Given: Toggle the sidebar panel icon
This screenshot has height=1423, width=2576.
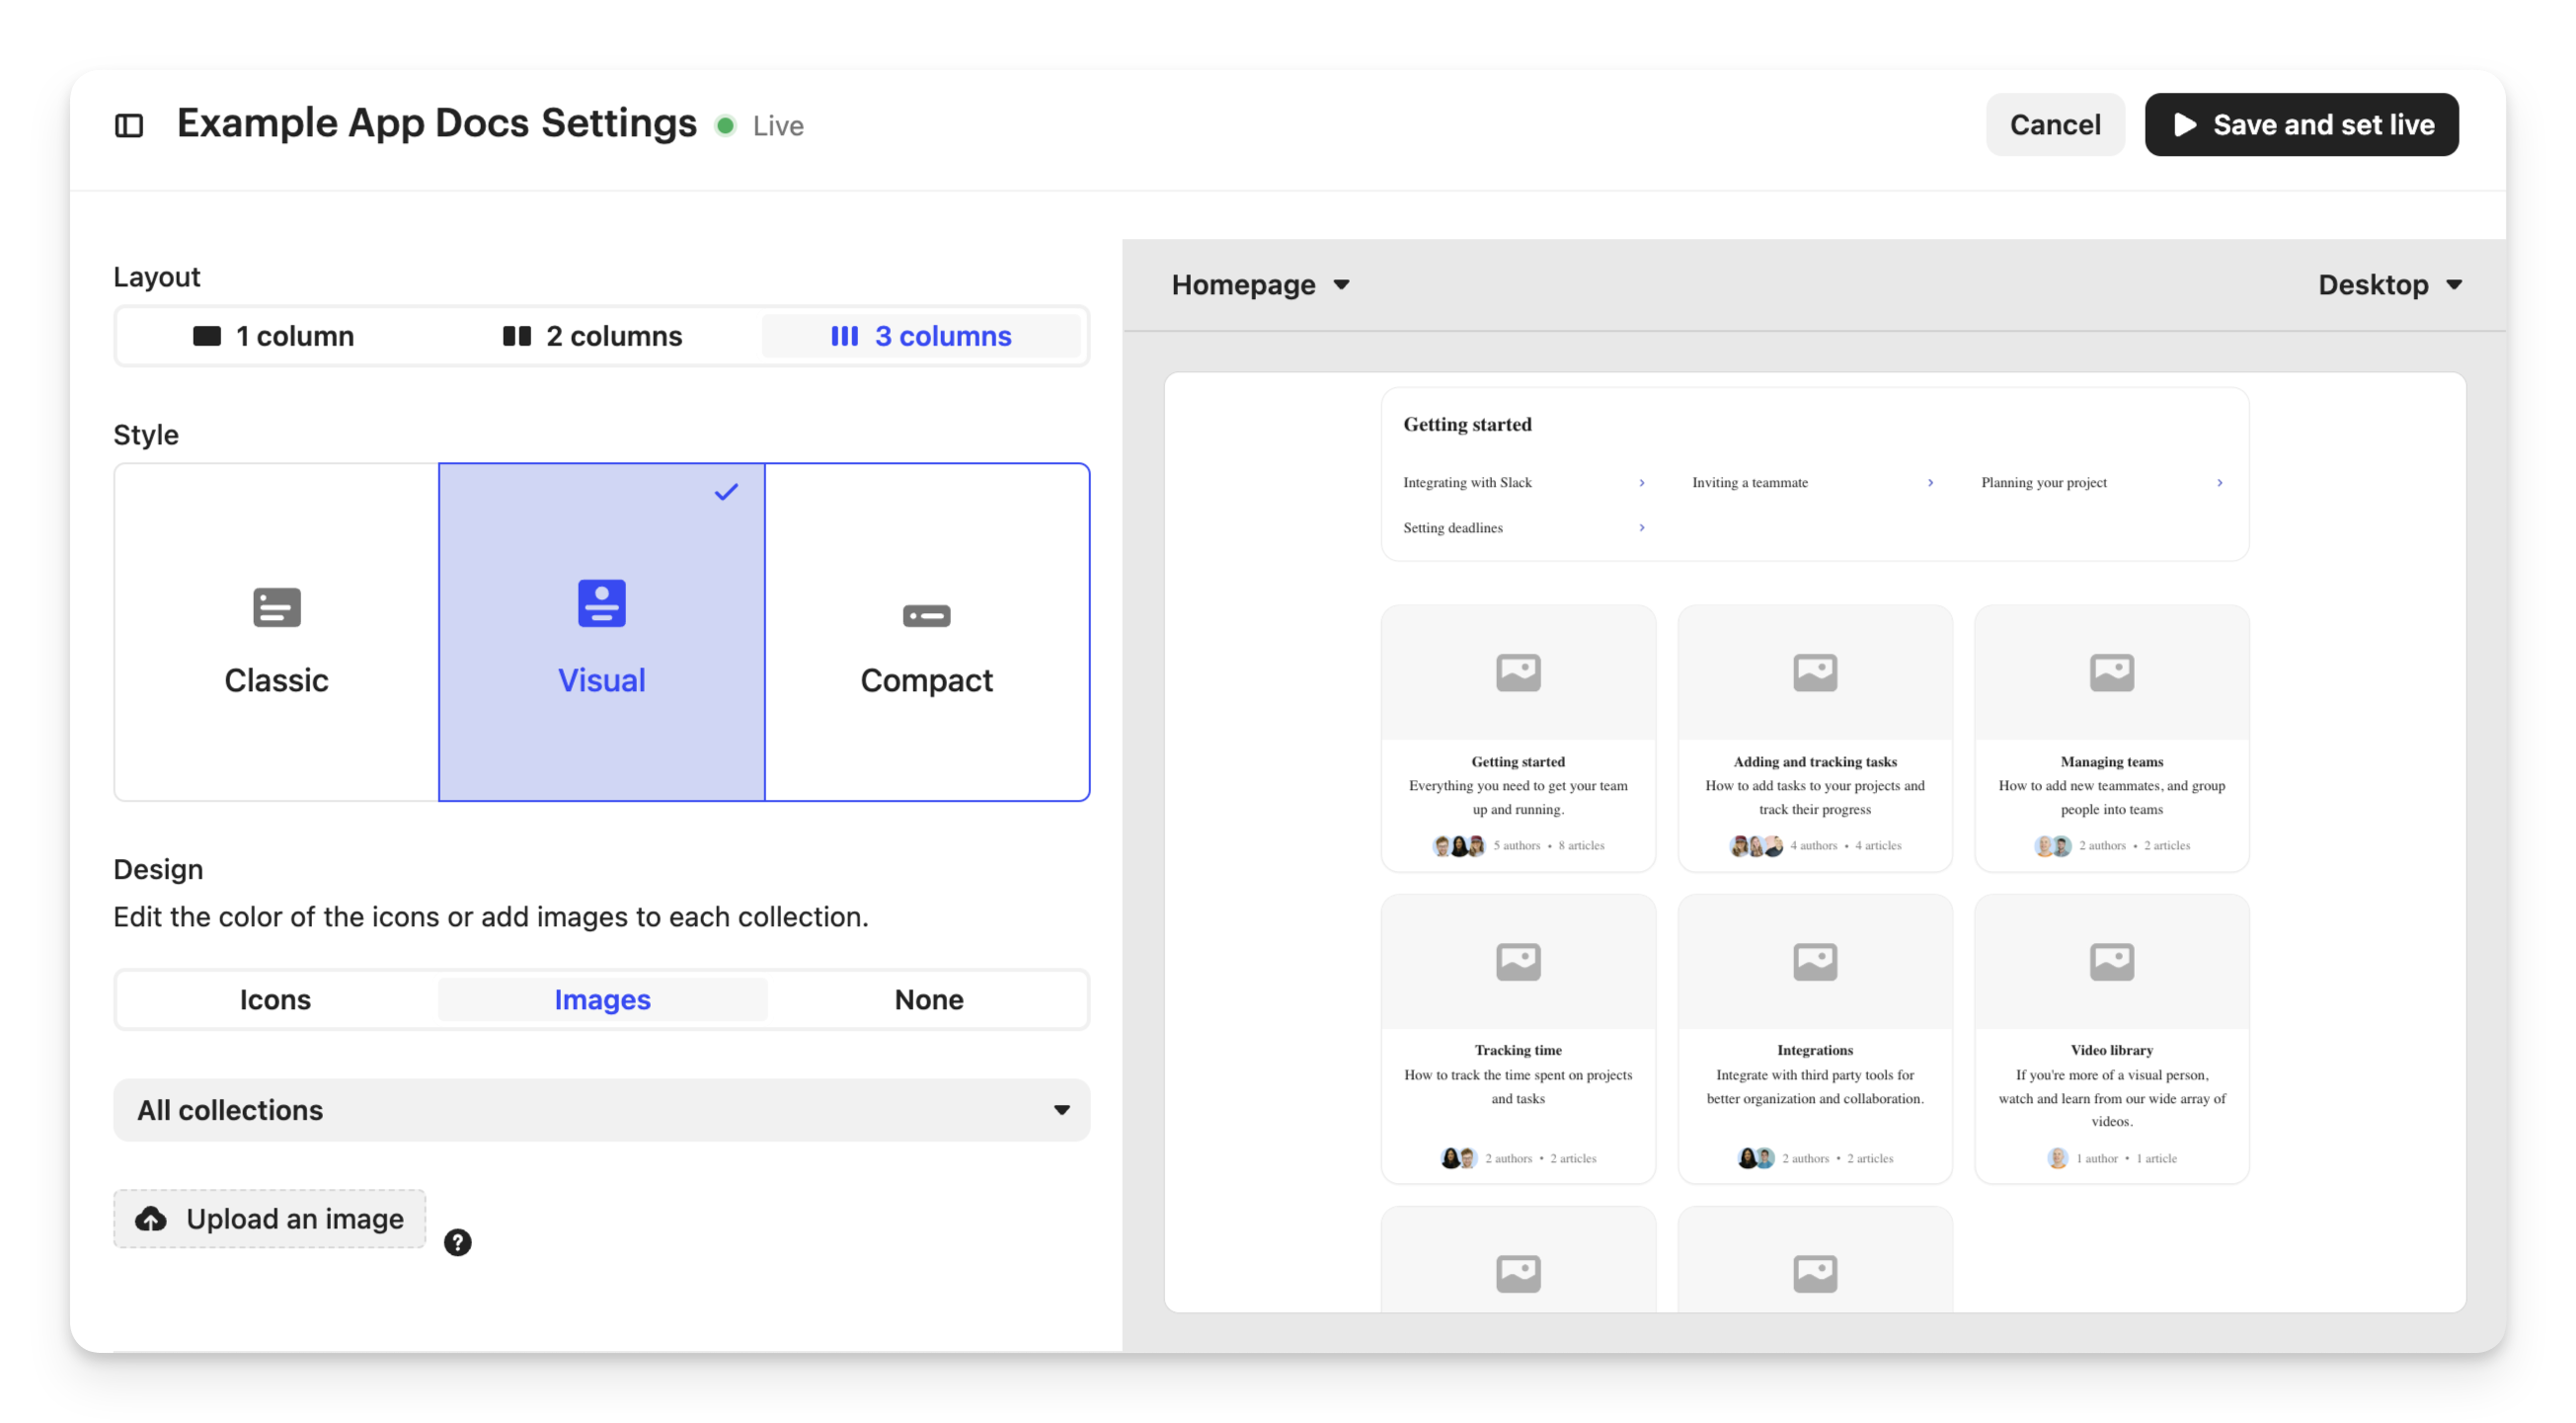Looking at the screenshot, I should (x=129, y=126).
